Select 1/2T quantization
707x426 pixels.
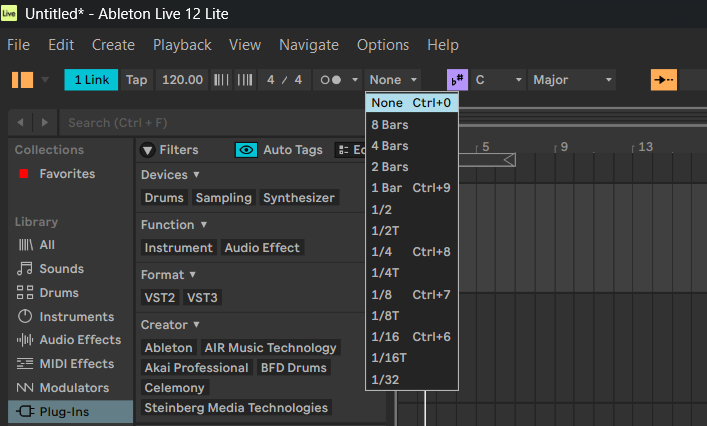click(412, 231)
